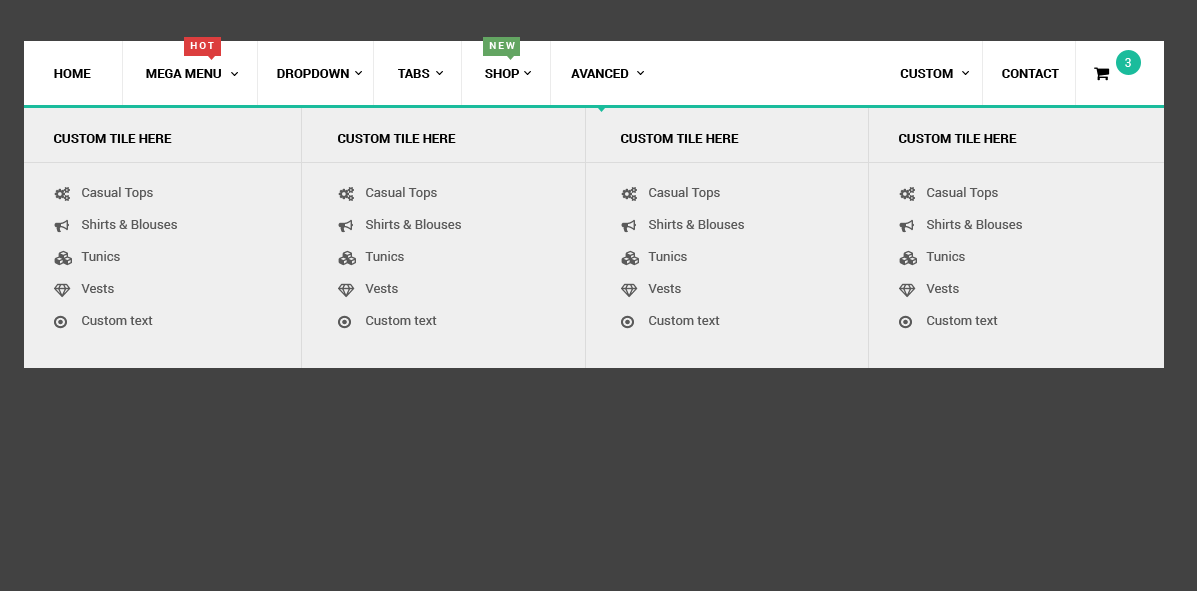The width and height of the screenshot is (1197, 591).
Task: Expand the Dropdown menu chevron
Action: pyautogui.click(x=359, y=73)
